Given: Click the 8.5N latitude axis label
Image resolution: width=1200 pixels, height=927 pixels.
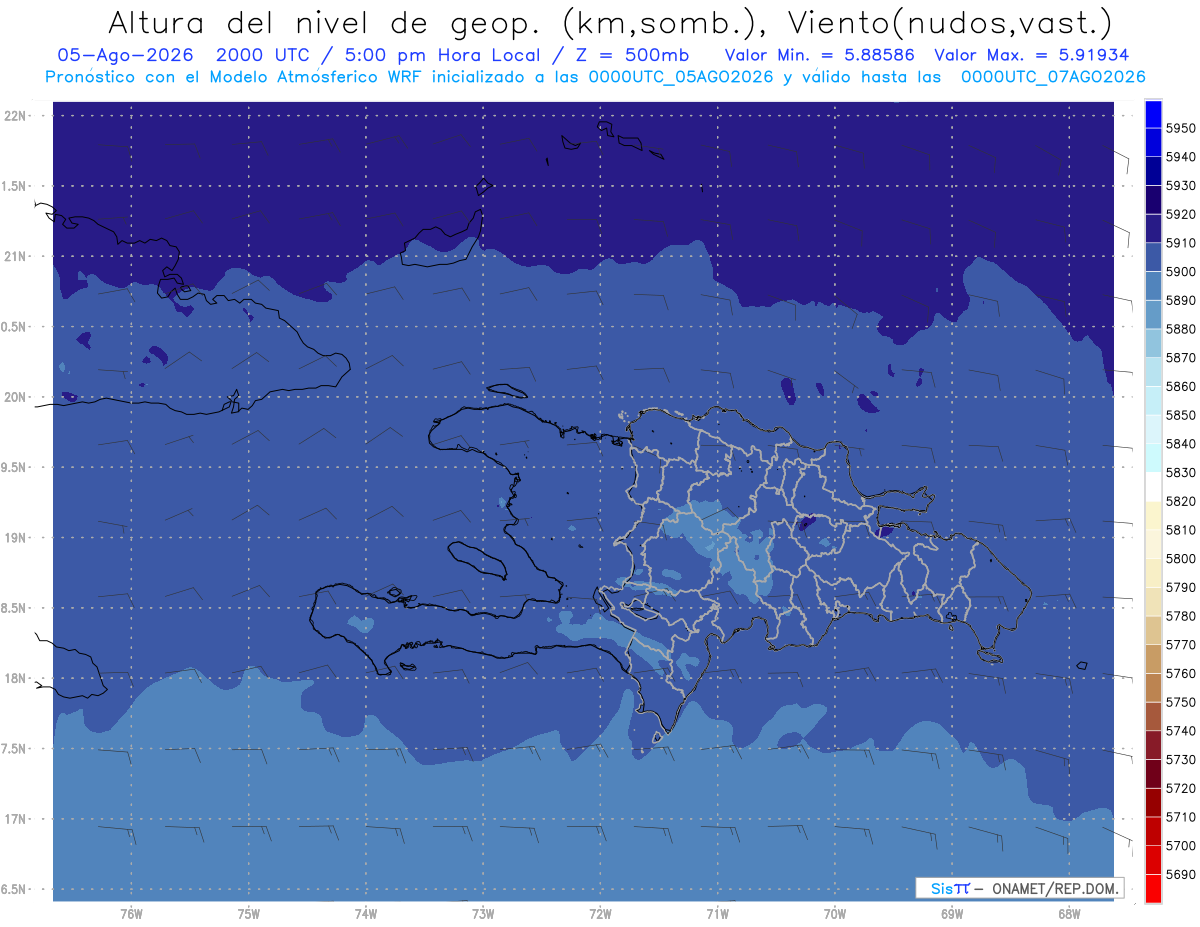Looking at the screenshot, I should click(x=13, y=608).
